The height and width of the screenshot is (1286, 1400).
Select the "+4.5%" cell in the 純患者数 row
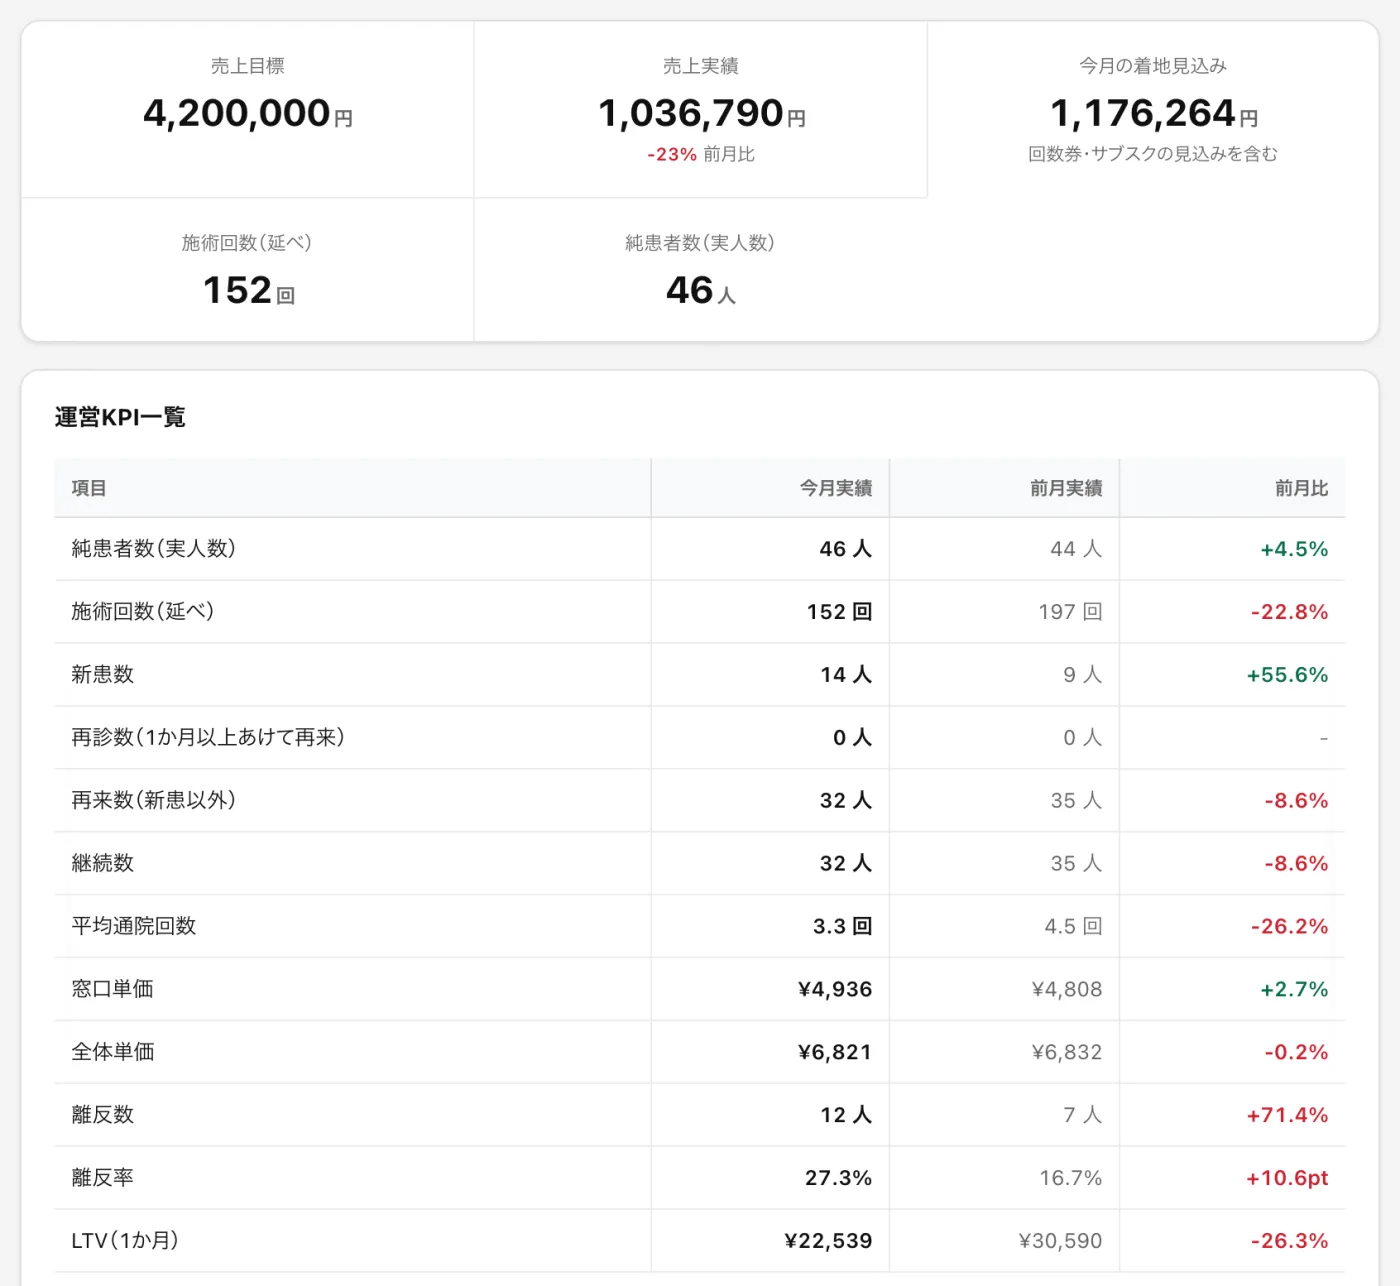(1294, 549)
